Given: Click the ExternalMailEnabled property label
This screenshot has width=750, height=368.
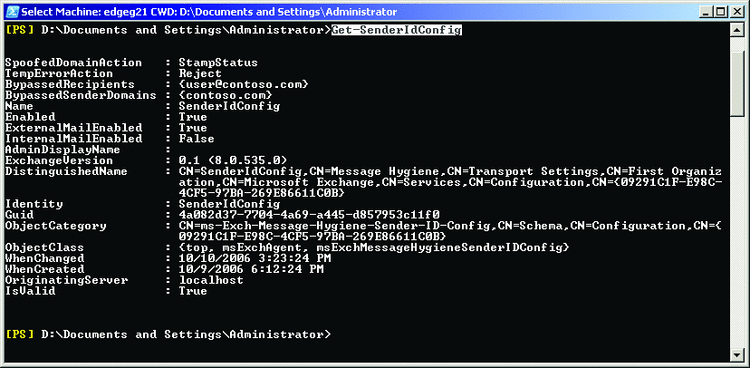Looking at the screenshot, I should tap(74, 128).
